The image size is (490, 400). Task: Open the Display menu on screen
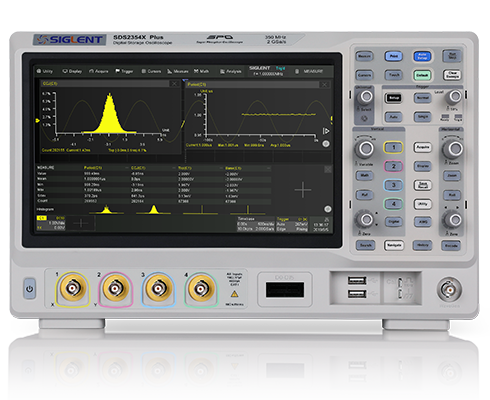pyautogui.click(x=72, y=71)
